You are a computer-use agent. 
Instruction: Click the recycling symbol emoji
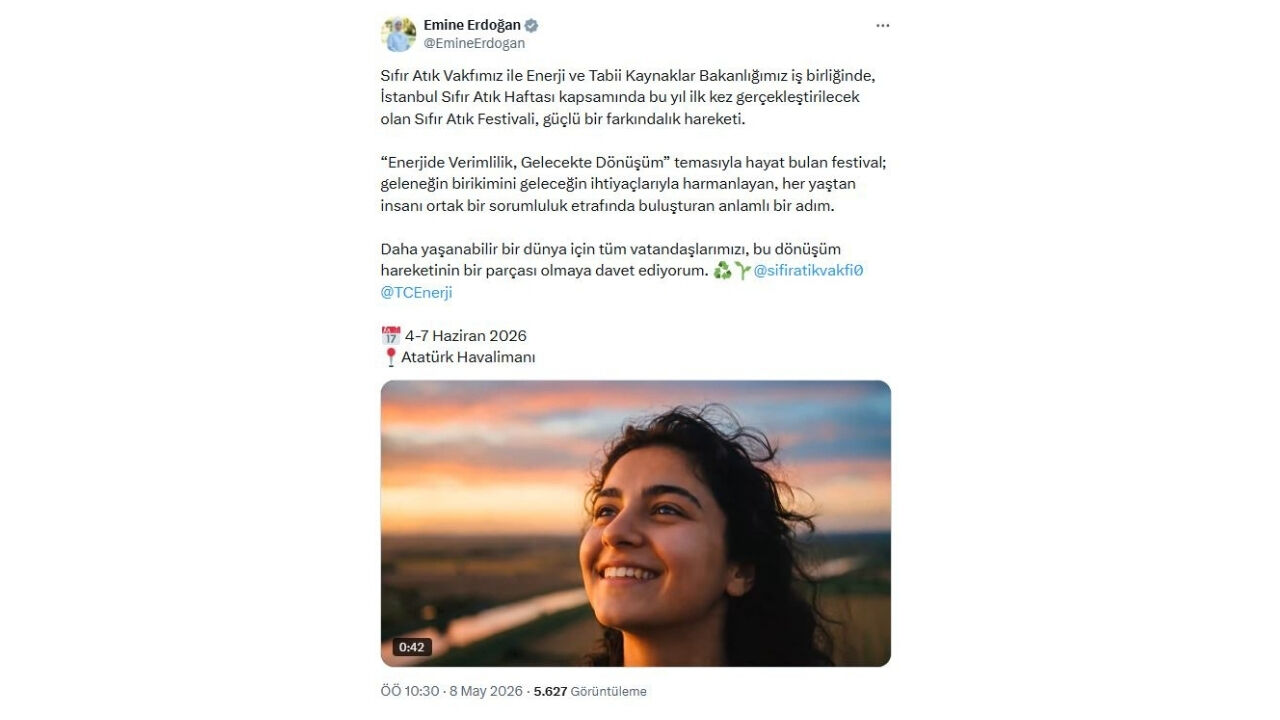[722, 271]
